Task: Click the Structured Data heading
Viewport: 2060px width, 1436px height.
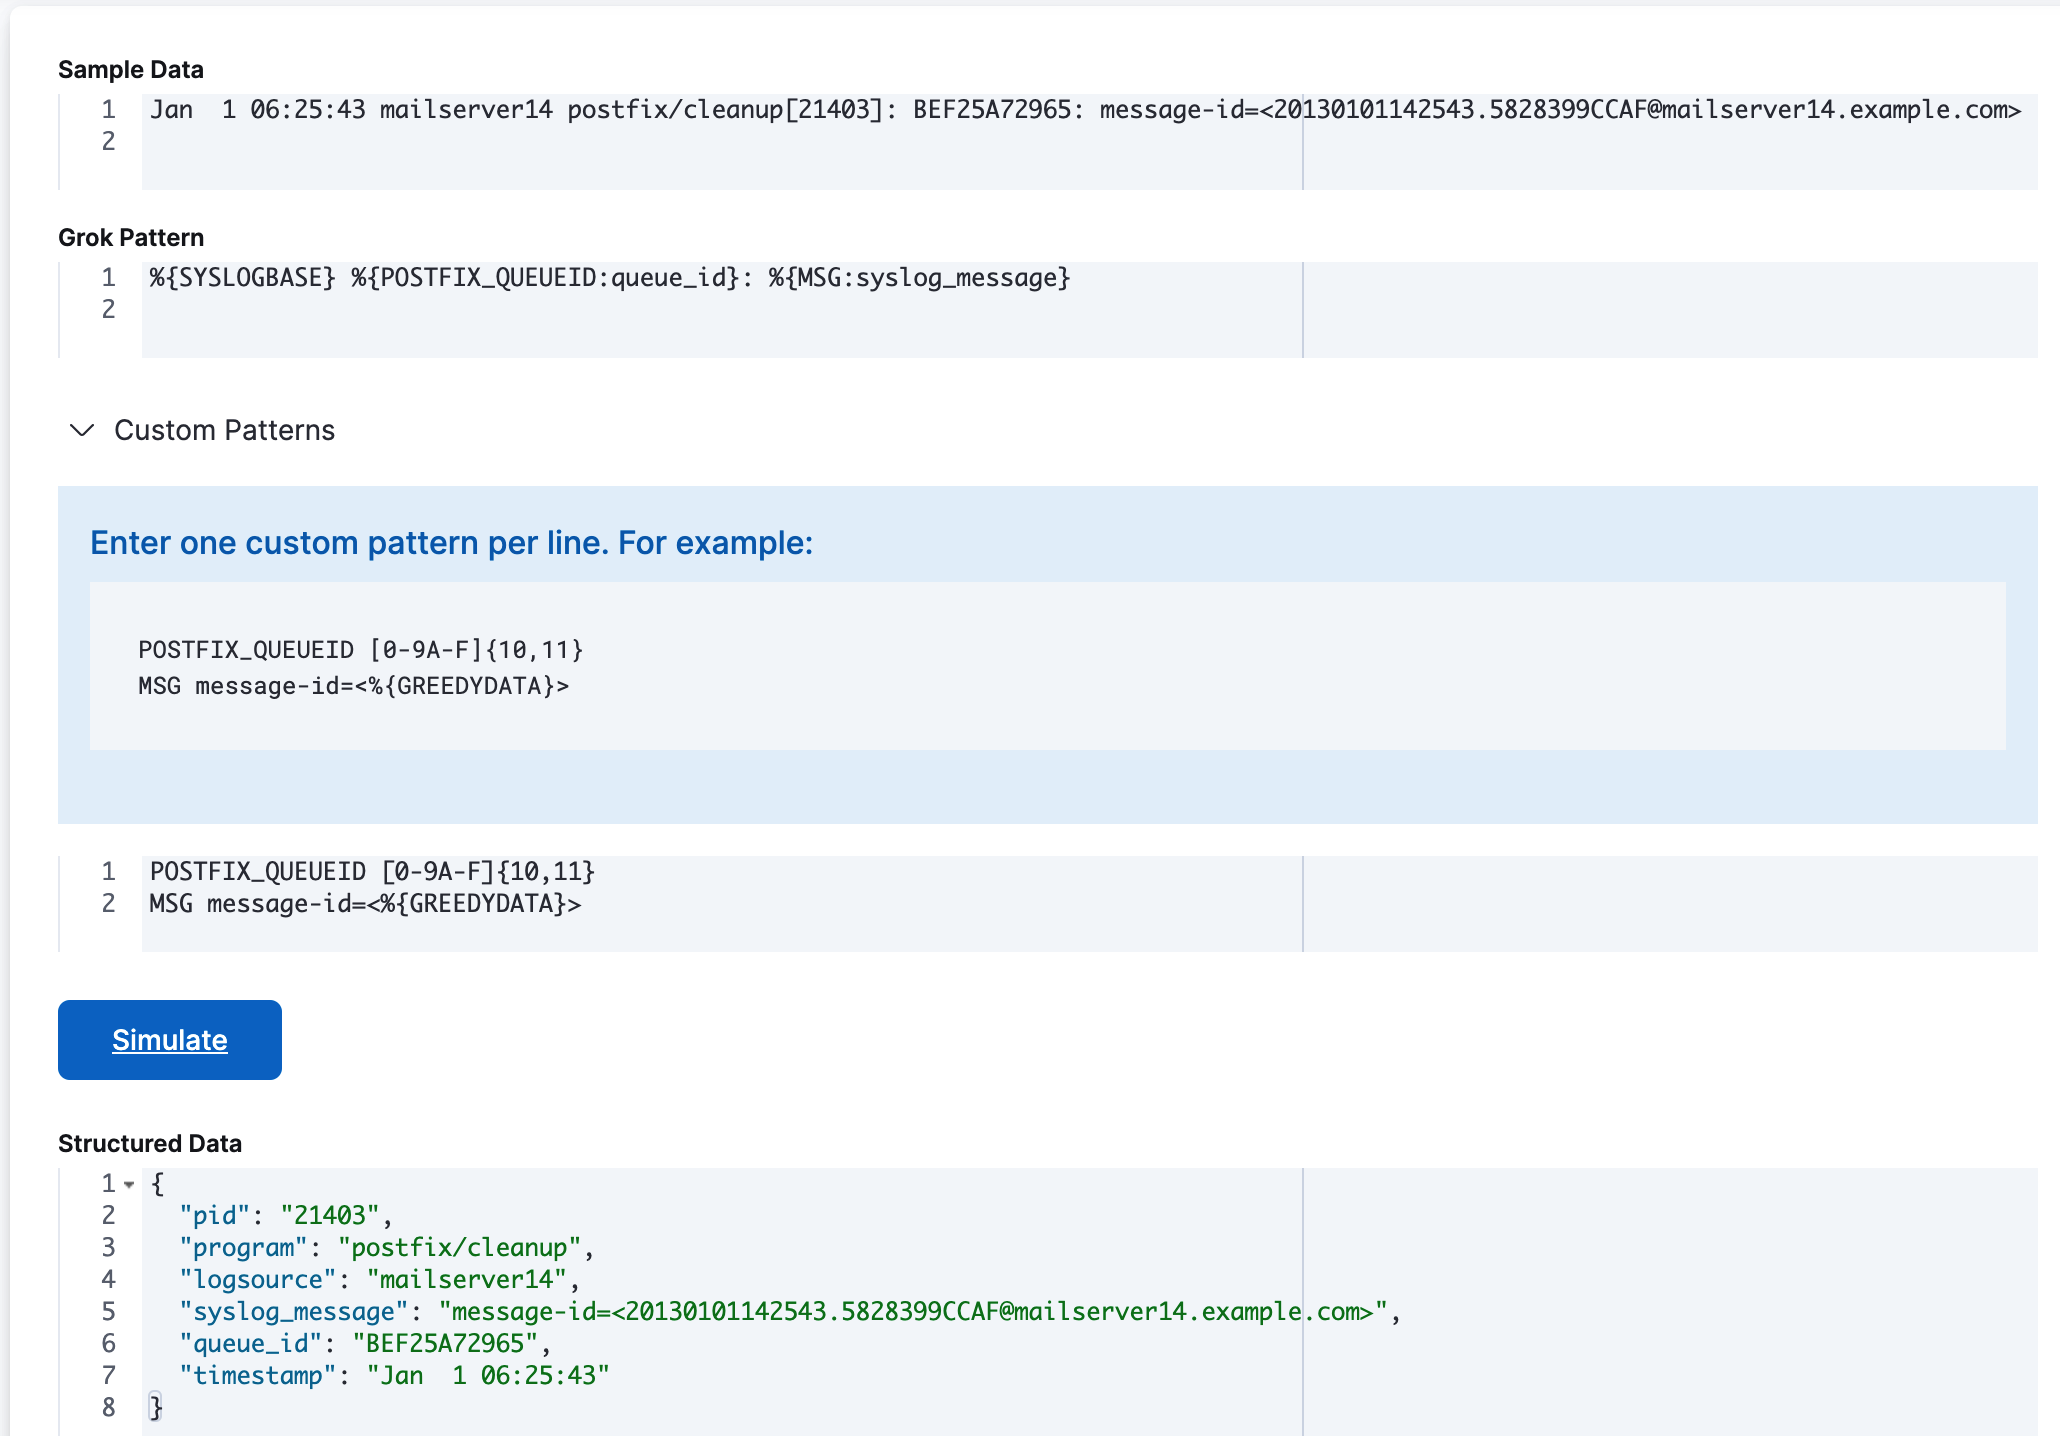Action: coord(150,1143)
